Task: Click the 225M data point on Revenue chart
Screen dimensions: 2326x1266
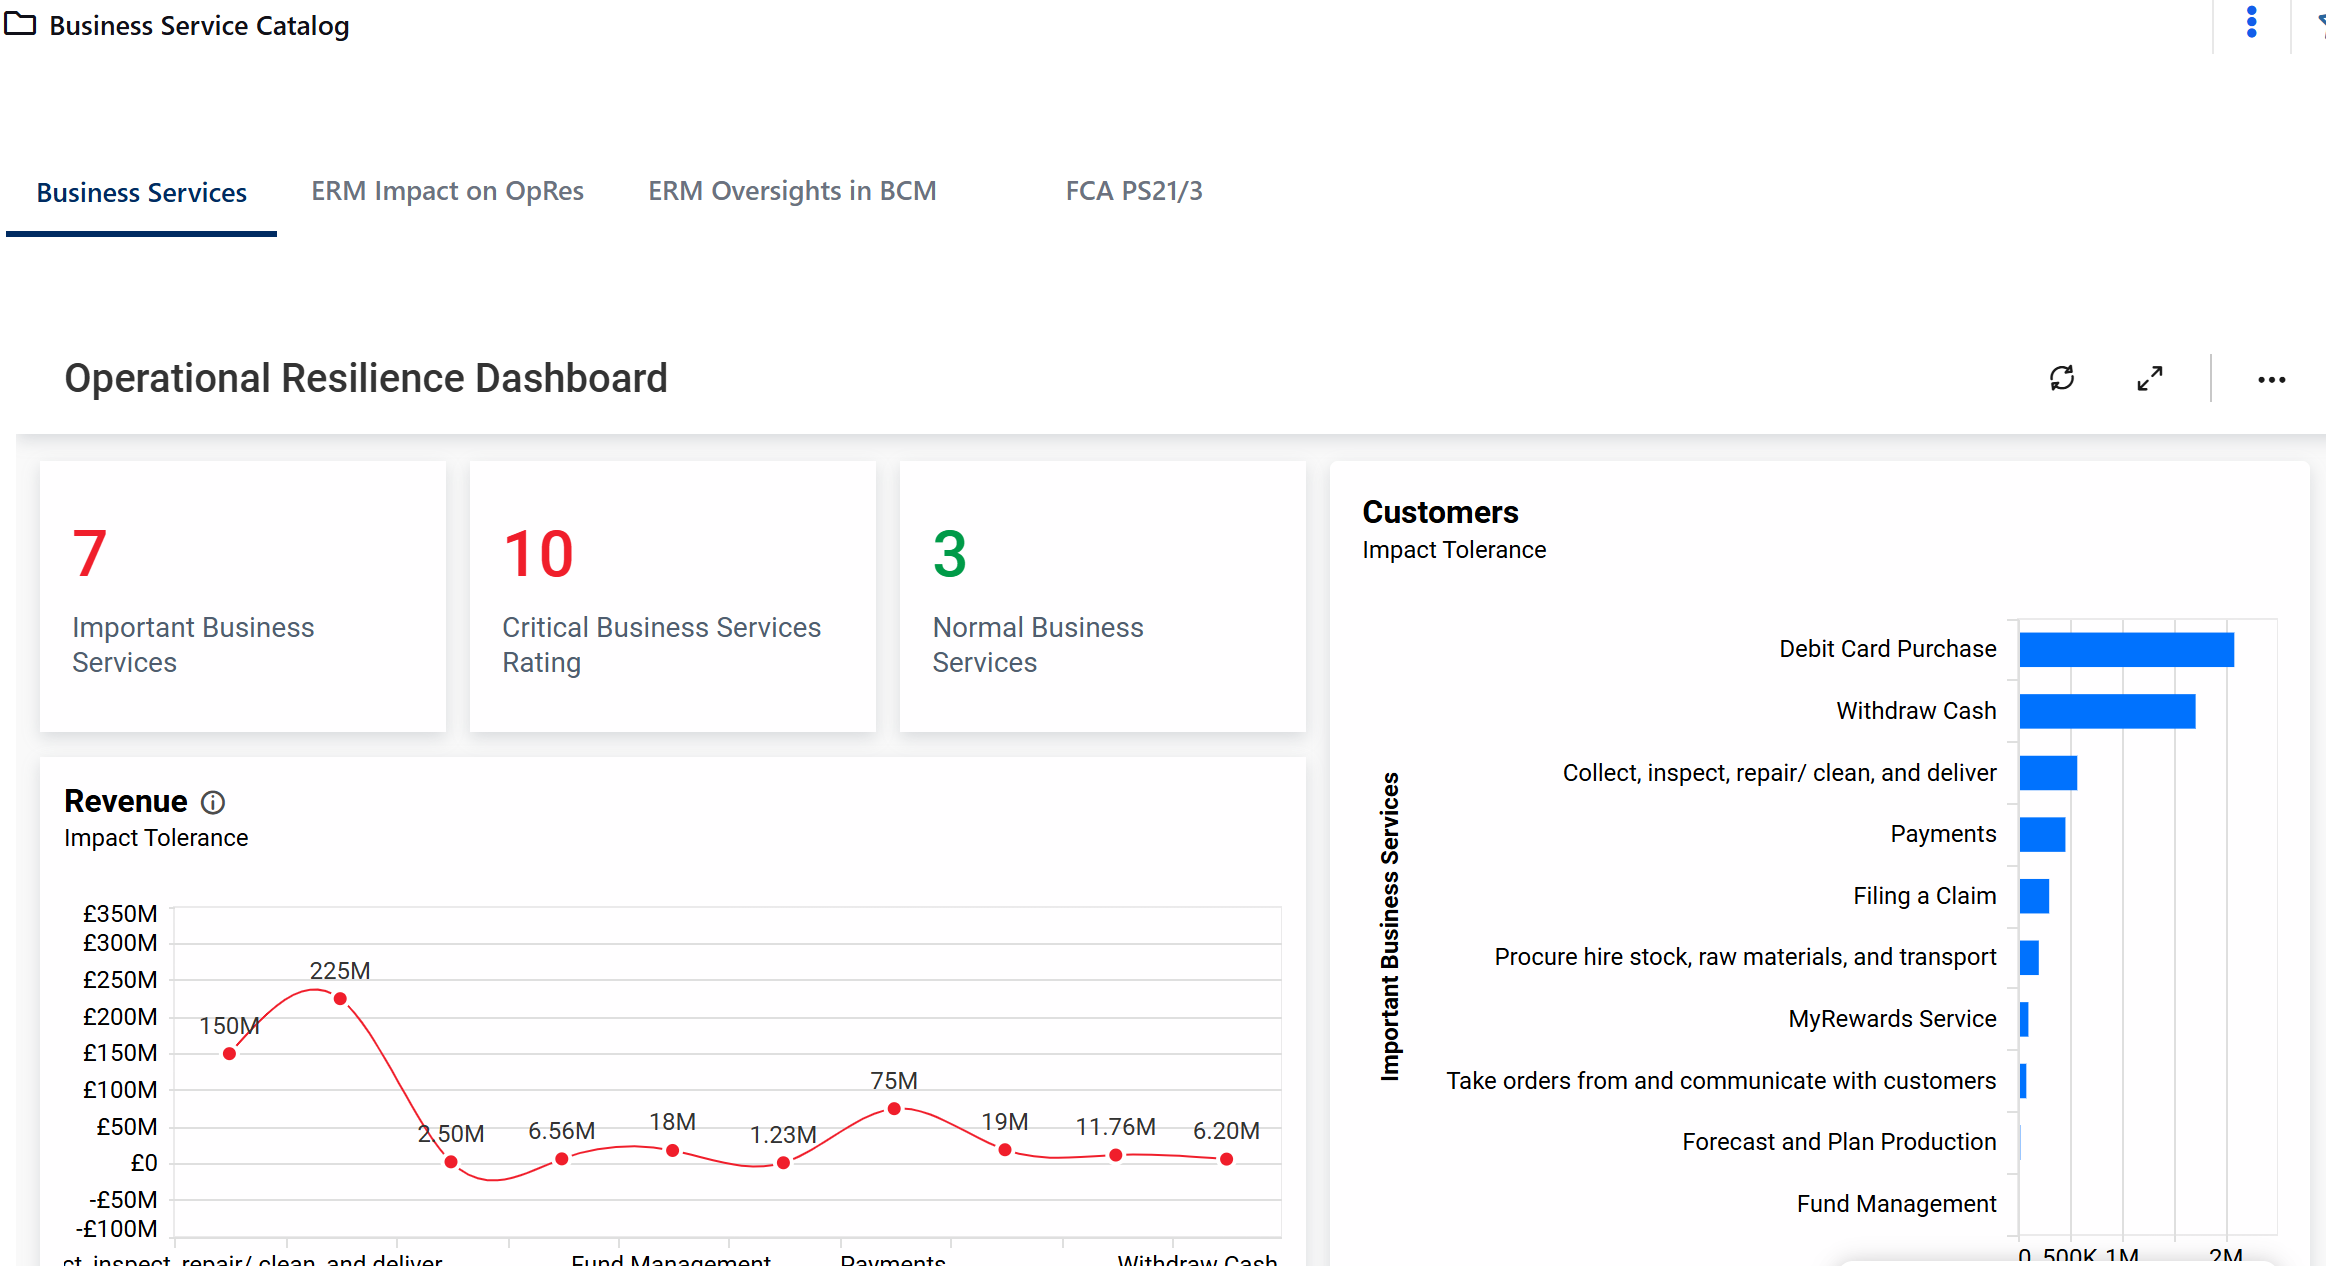Action: tap(340, 999)
